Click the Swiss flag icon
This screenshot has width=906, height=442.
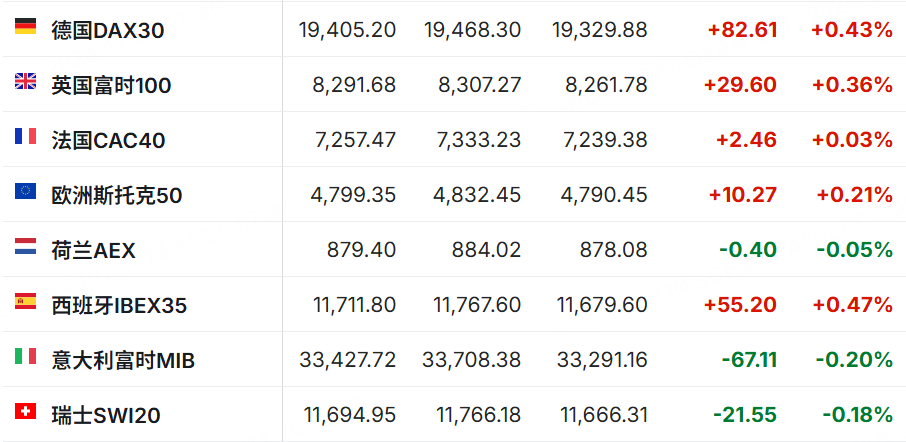[x=25, y=411]
